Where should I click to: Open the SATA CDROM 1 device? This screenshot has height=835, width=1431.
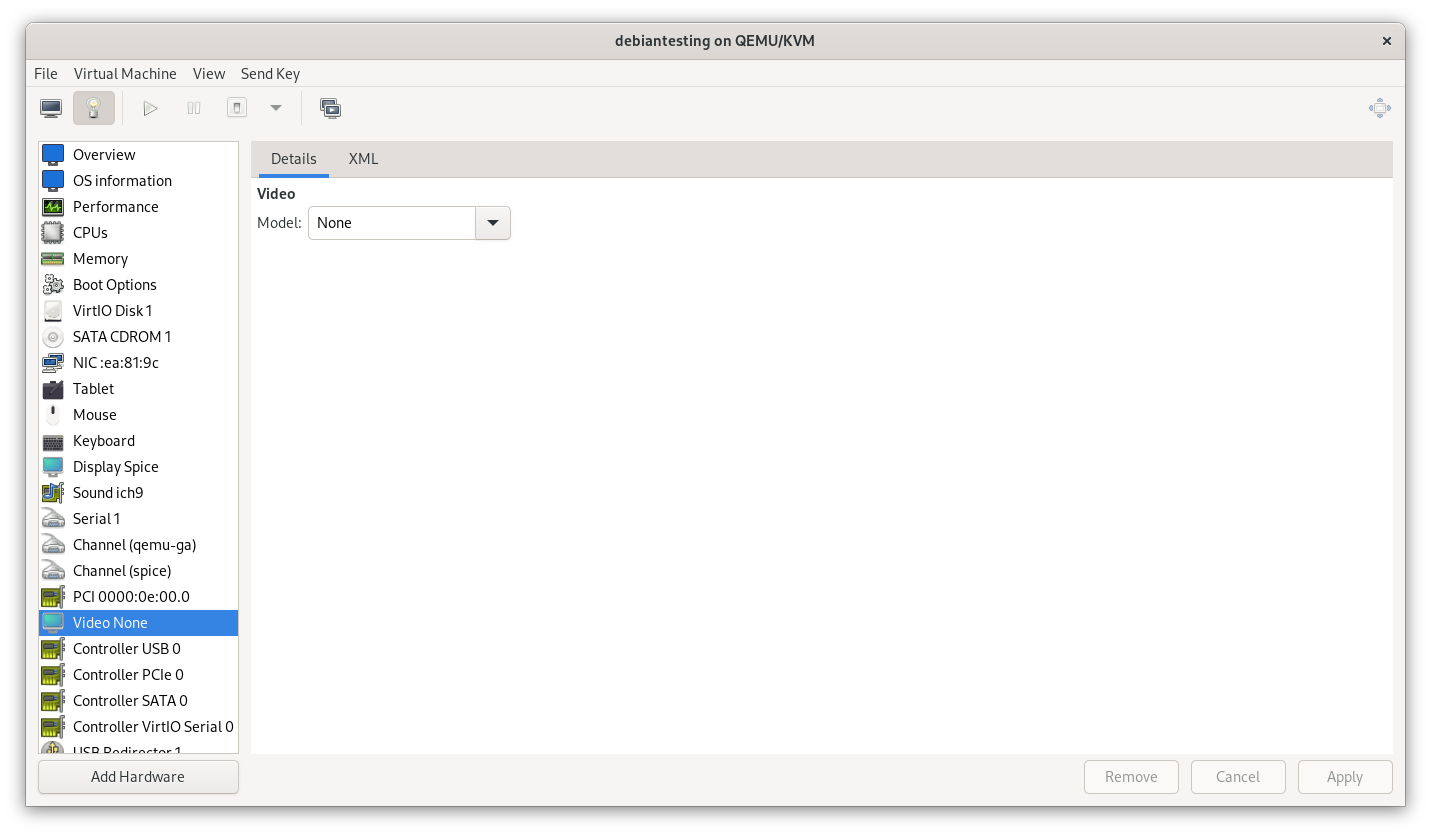point(122,337)
